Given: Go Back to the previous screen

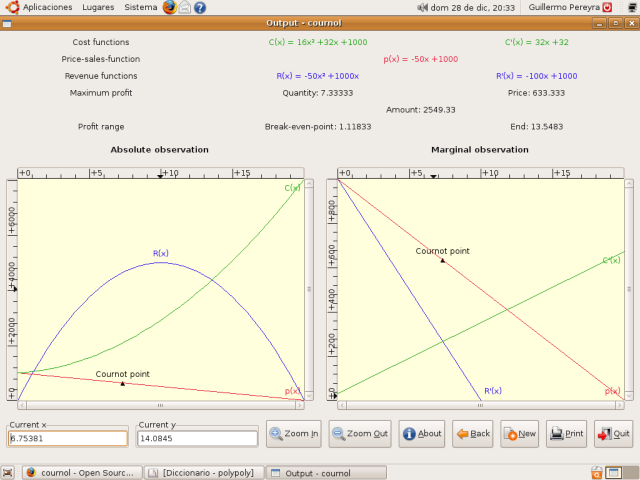Looking at the screenshot, I should pos(473,434).
